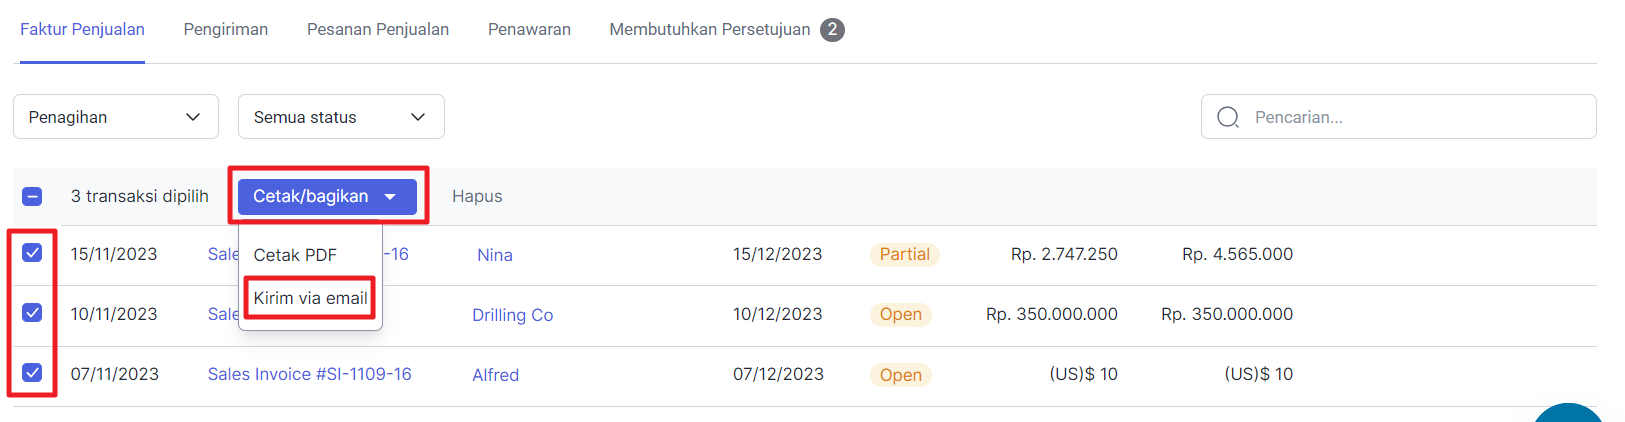Viewport: 1625px width, 422px height.
Task: Open the Membutuhkan Persetujuan tab
Action: tap(710, 30)
